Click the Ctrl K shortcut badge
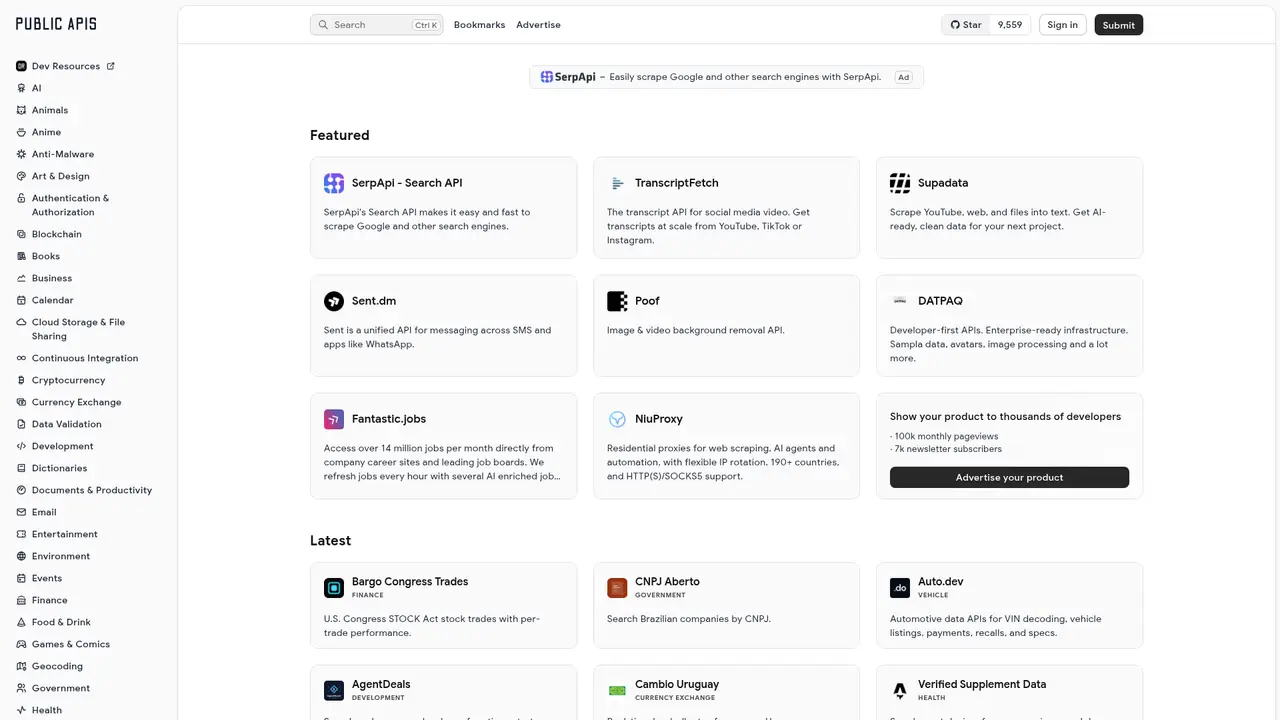The height and width of the screenshot is (720, 1280). tap(426, 25)
